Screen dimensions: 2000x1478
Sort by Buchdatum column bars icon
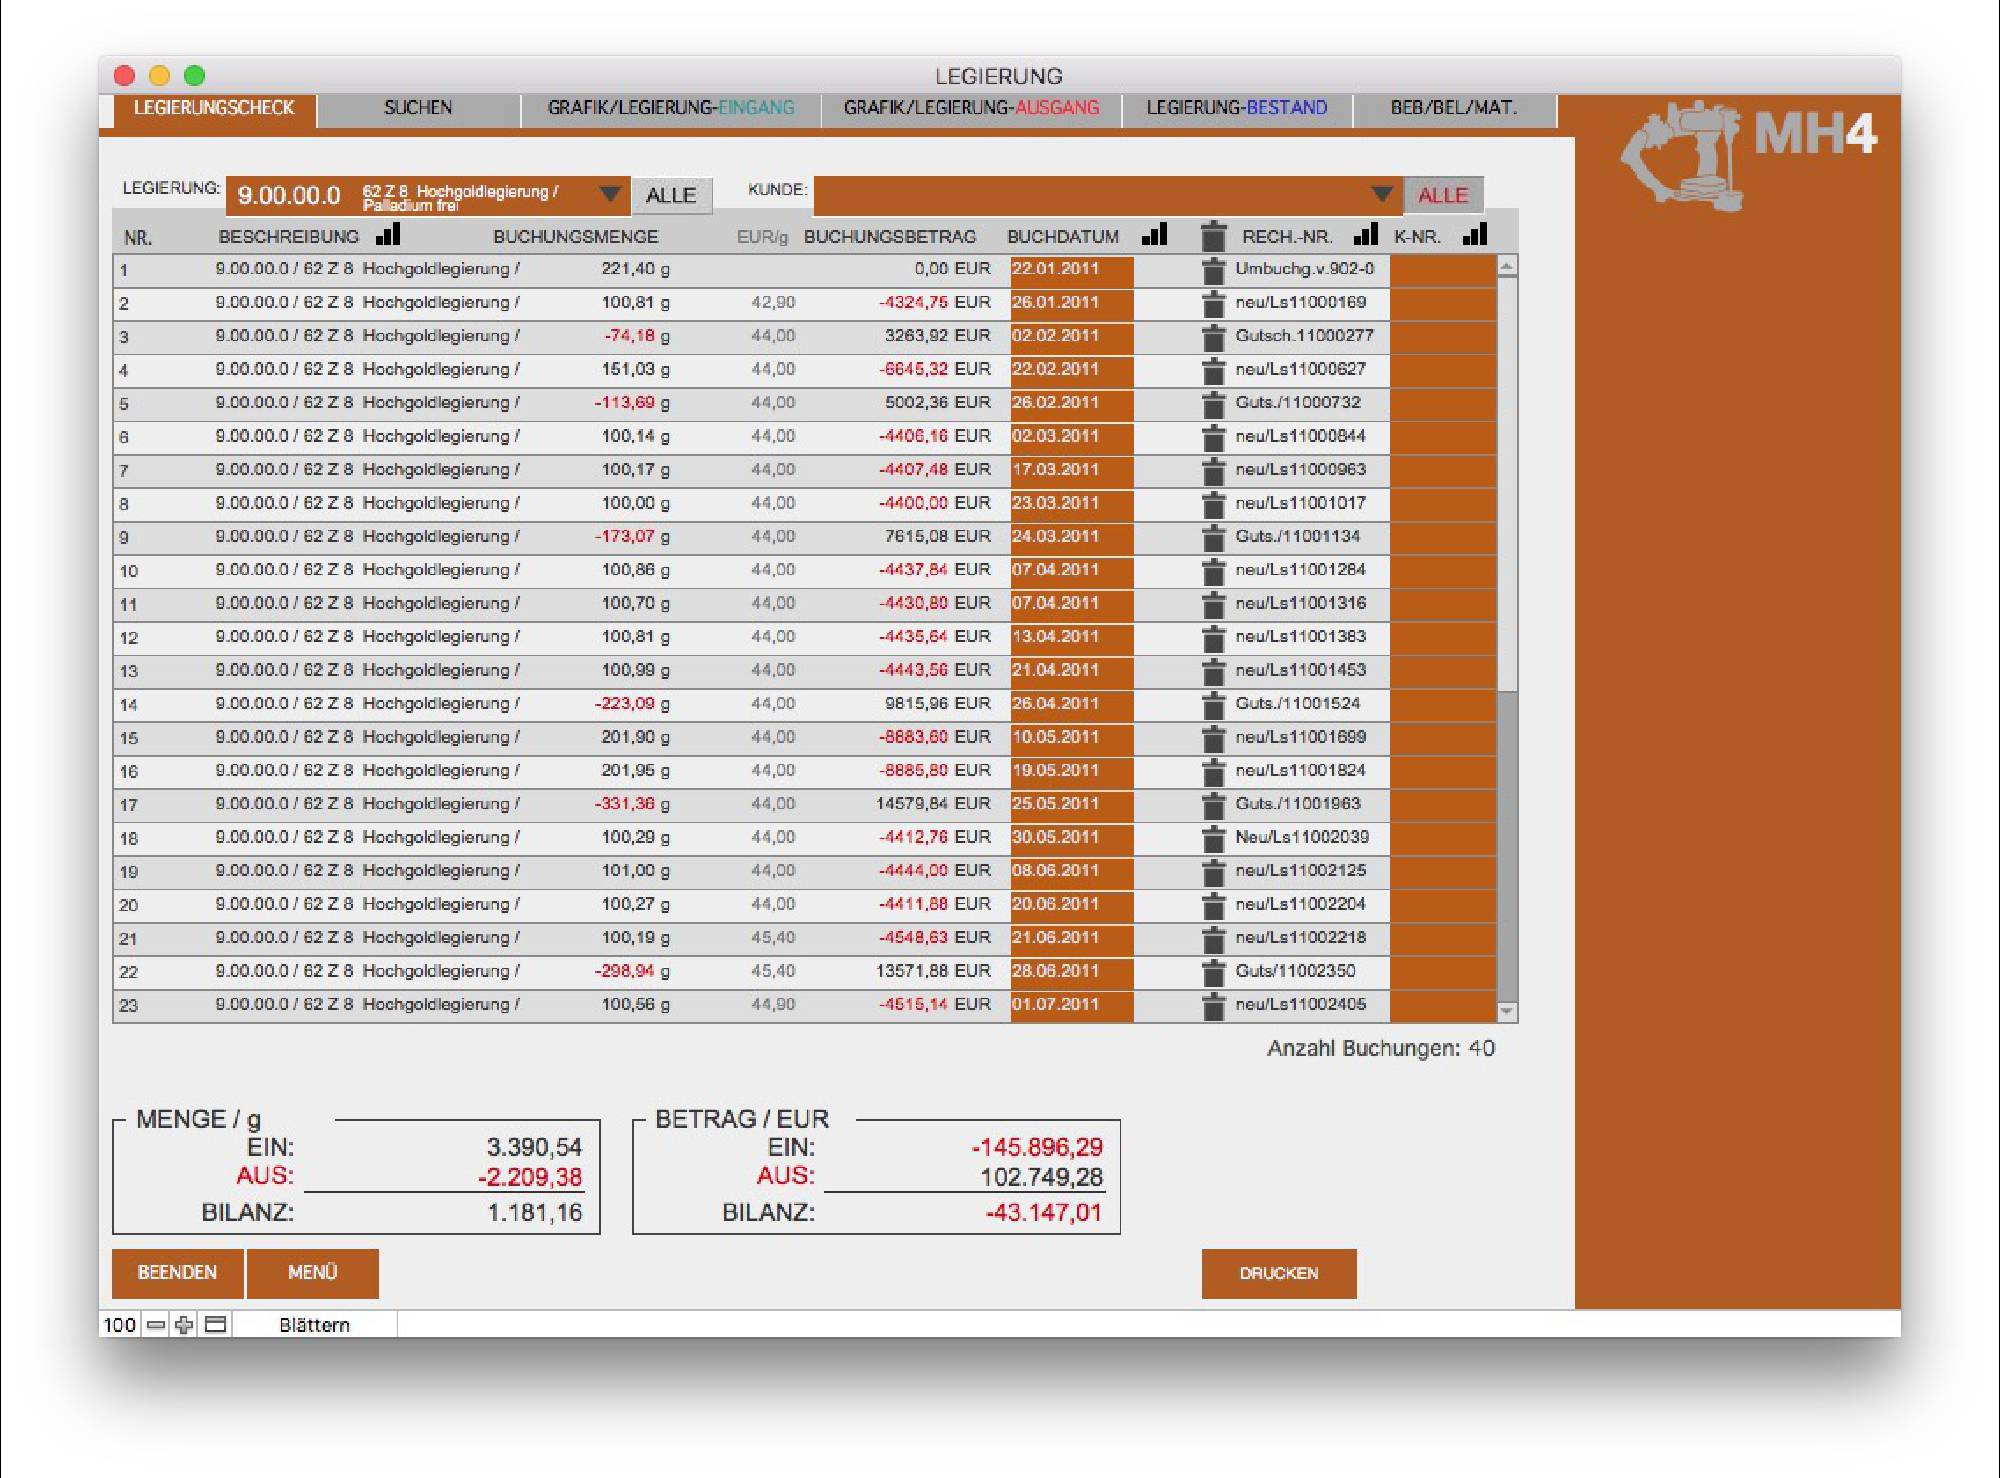(x=1155, y=235)
